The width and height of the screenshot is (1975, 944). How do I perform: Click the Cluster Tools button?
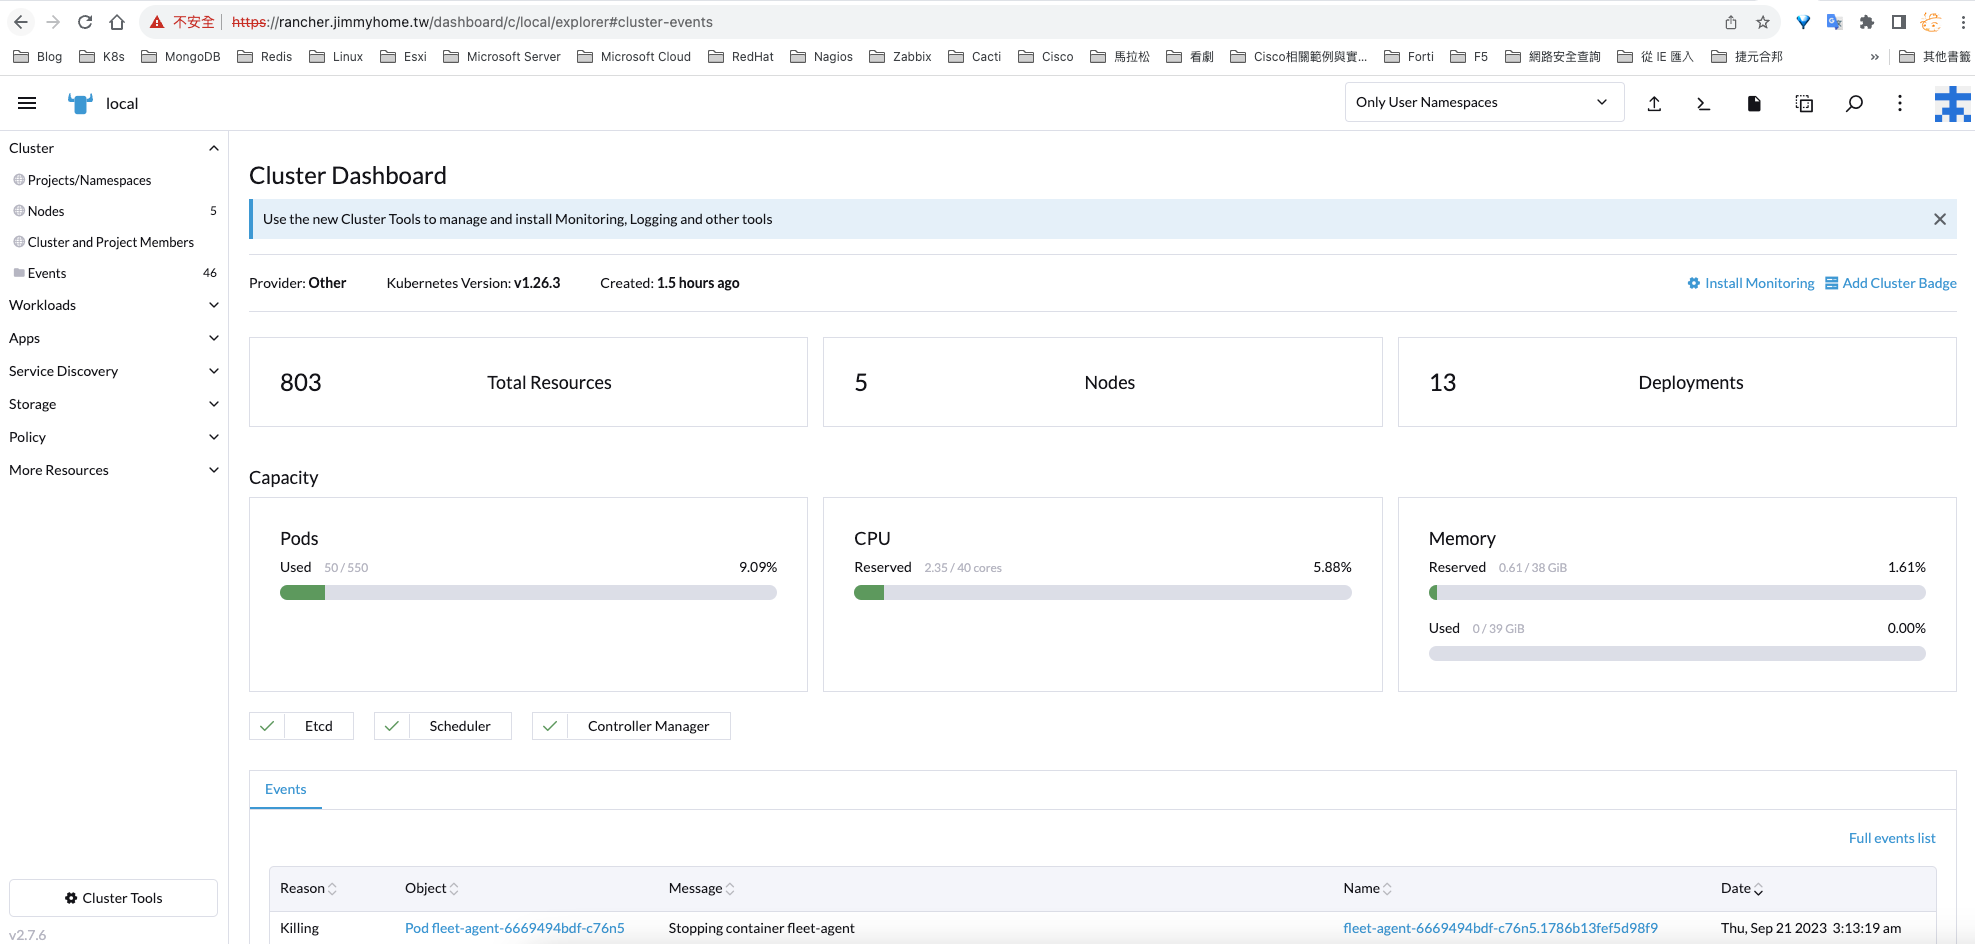pos(113,898)
